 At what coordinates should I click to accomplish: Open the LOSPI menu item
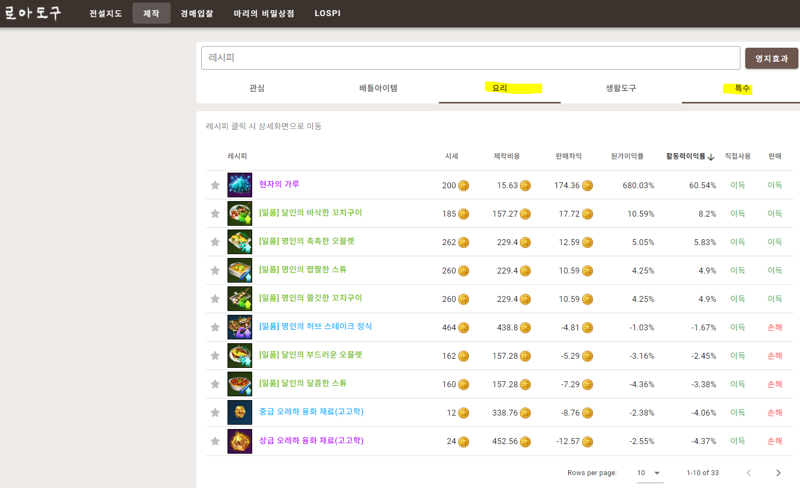pyautogui.click(x=328, y=13)
